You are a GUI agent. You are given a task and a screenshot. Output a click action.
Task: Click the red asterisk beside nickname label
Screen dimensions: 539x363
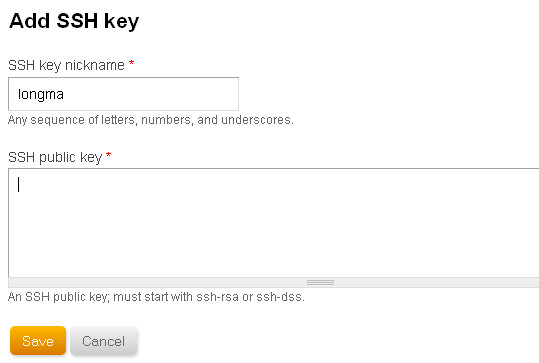131,63
